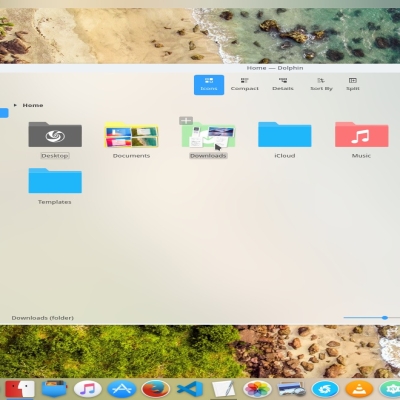Image resolution: width=400 pixels, height=400 pixels.
Task: Switch to Icons view mode
Action: tap(209, 85)
